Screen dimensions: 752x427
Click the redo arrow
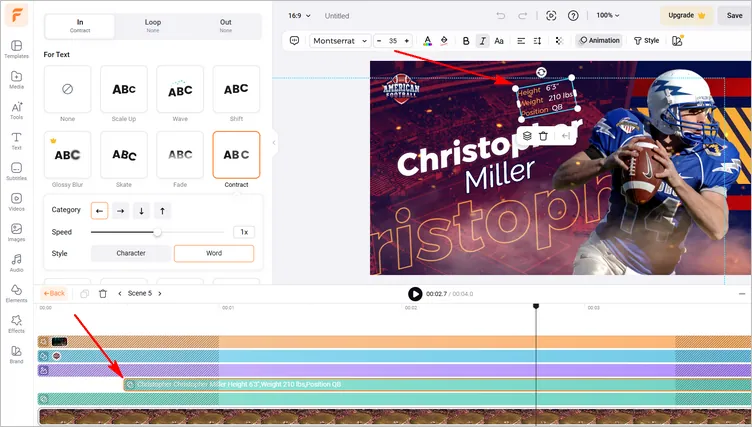click(522, 16)
